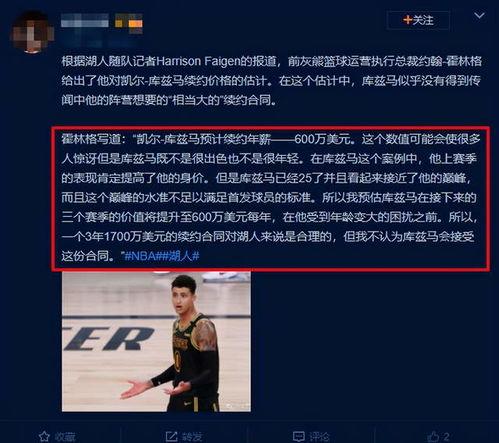
Task: Select the 收藏 label in action bar
Action: coord(65,436)
